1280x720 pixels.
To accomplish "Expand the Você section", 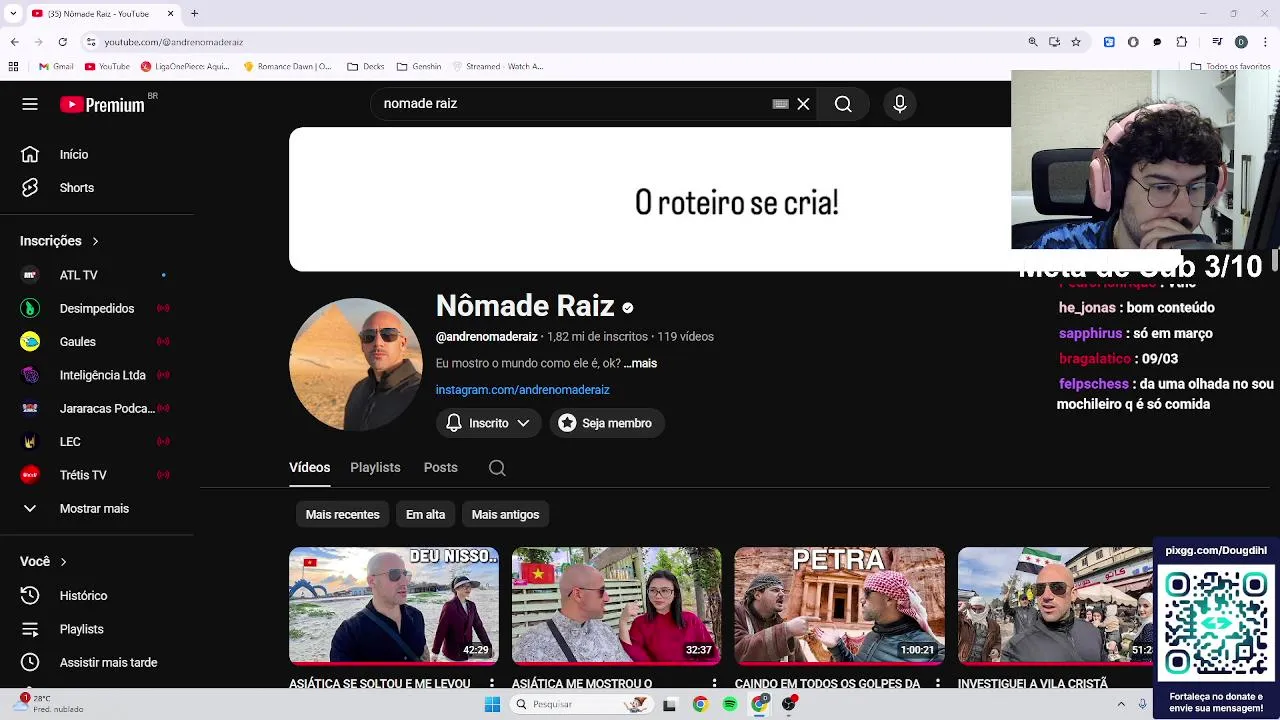I will (x=43, y=562).
